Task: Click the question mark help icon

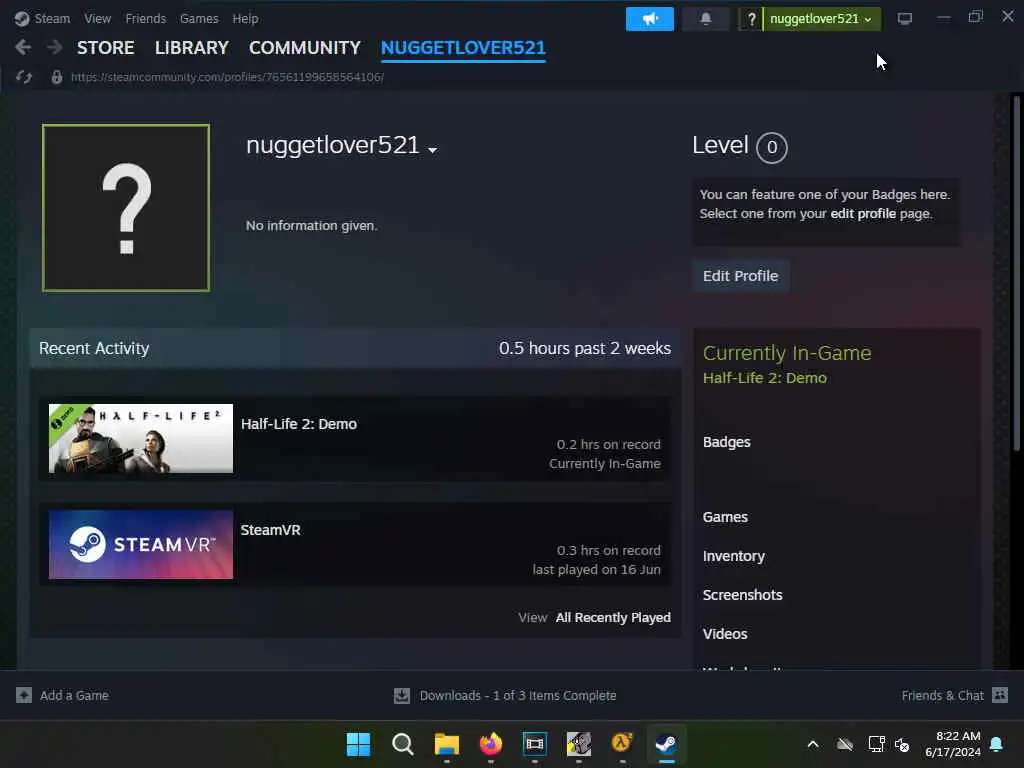Action: [x=751, y=19]
